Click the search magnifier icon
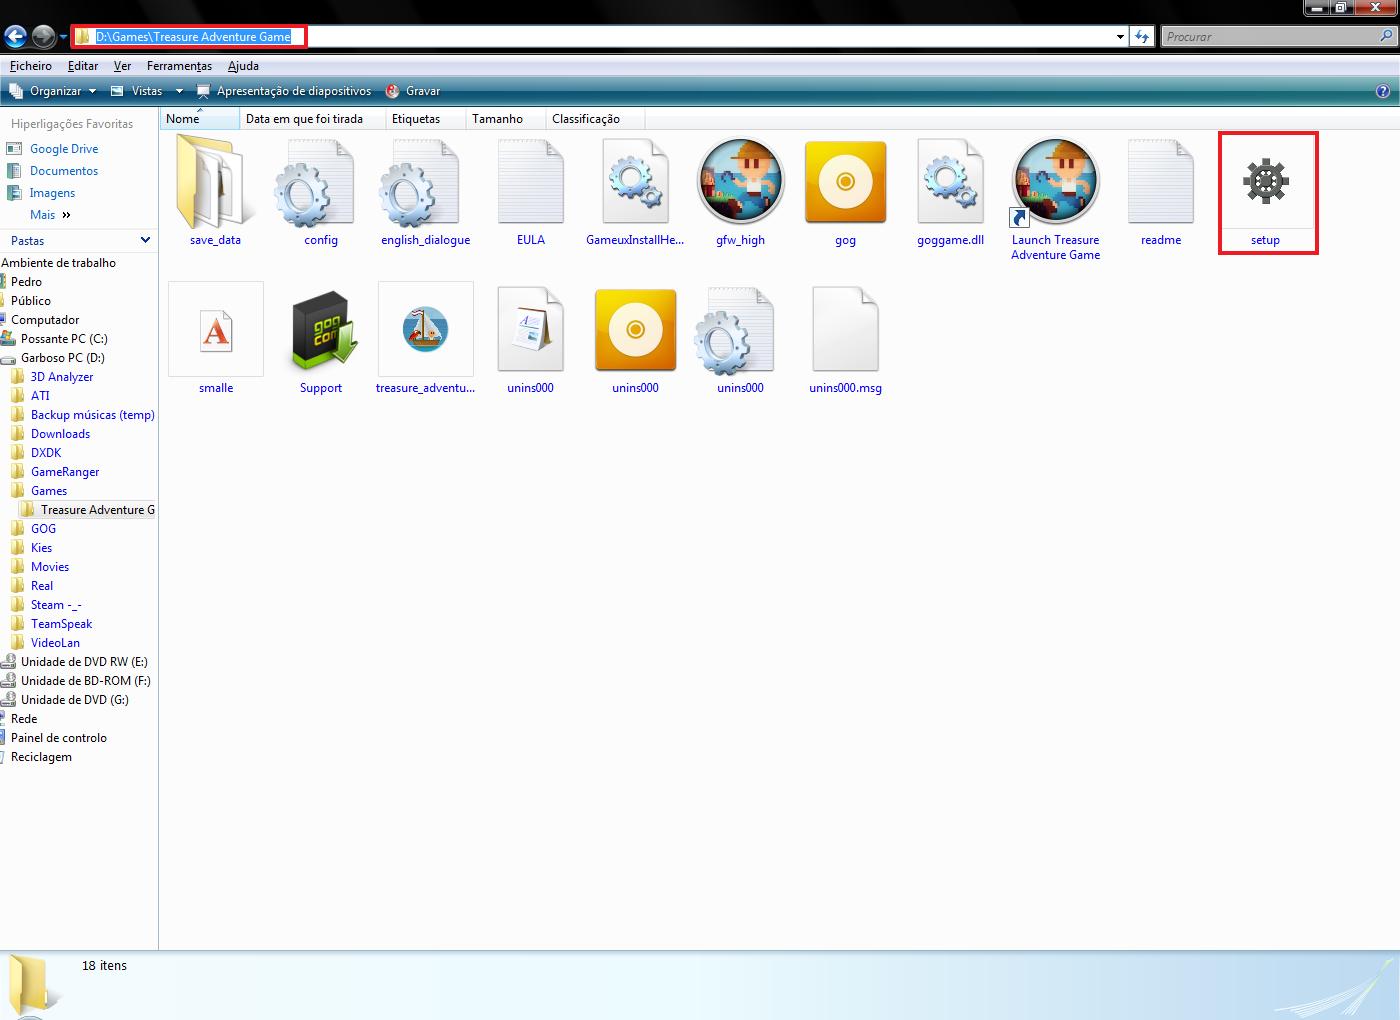Viewport: 1400px width, 1020px height. point(1386,36)
